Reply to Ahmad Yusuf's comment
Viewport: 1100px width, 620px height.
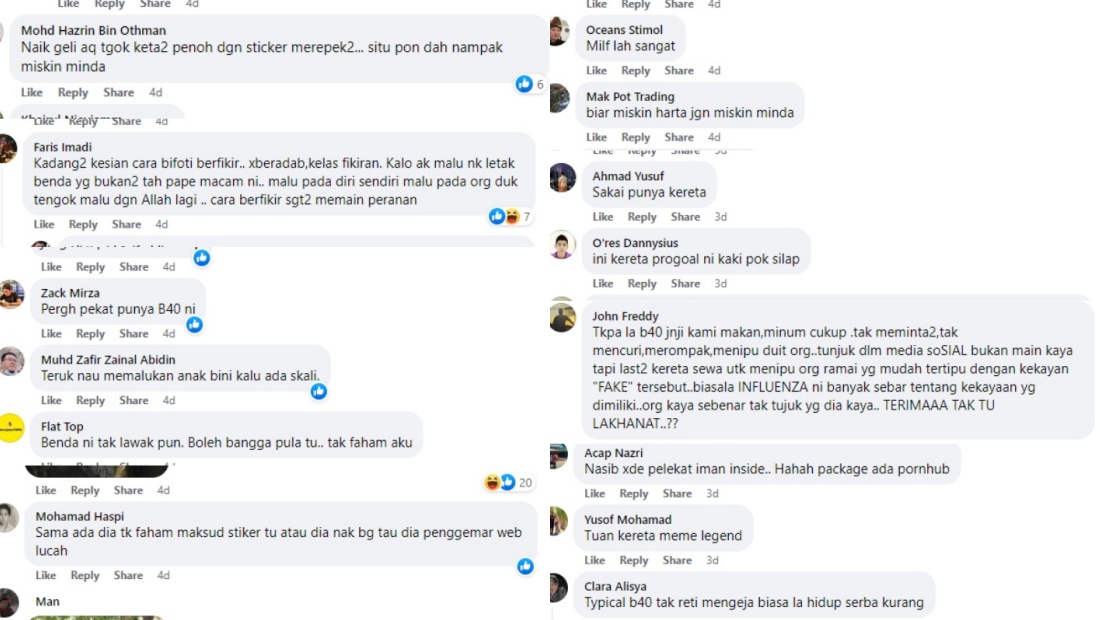[642, 217]
